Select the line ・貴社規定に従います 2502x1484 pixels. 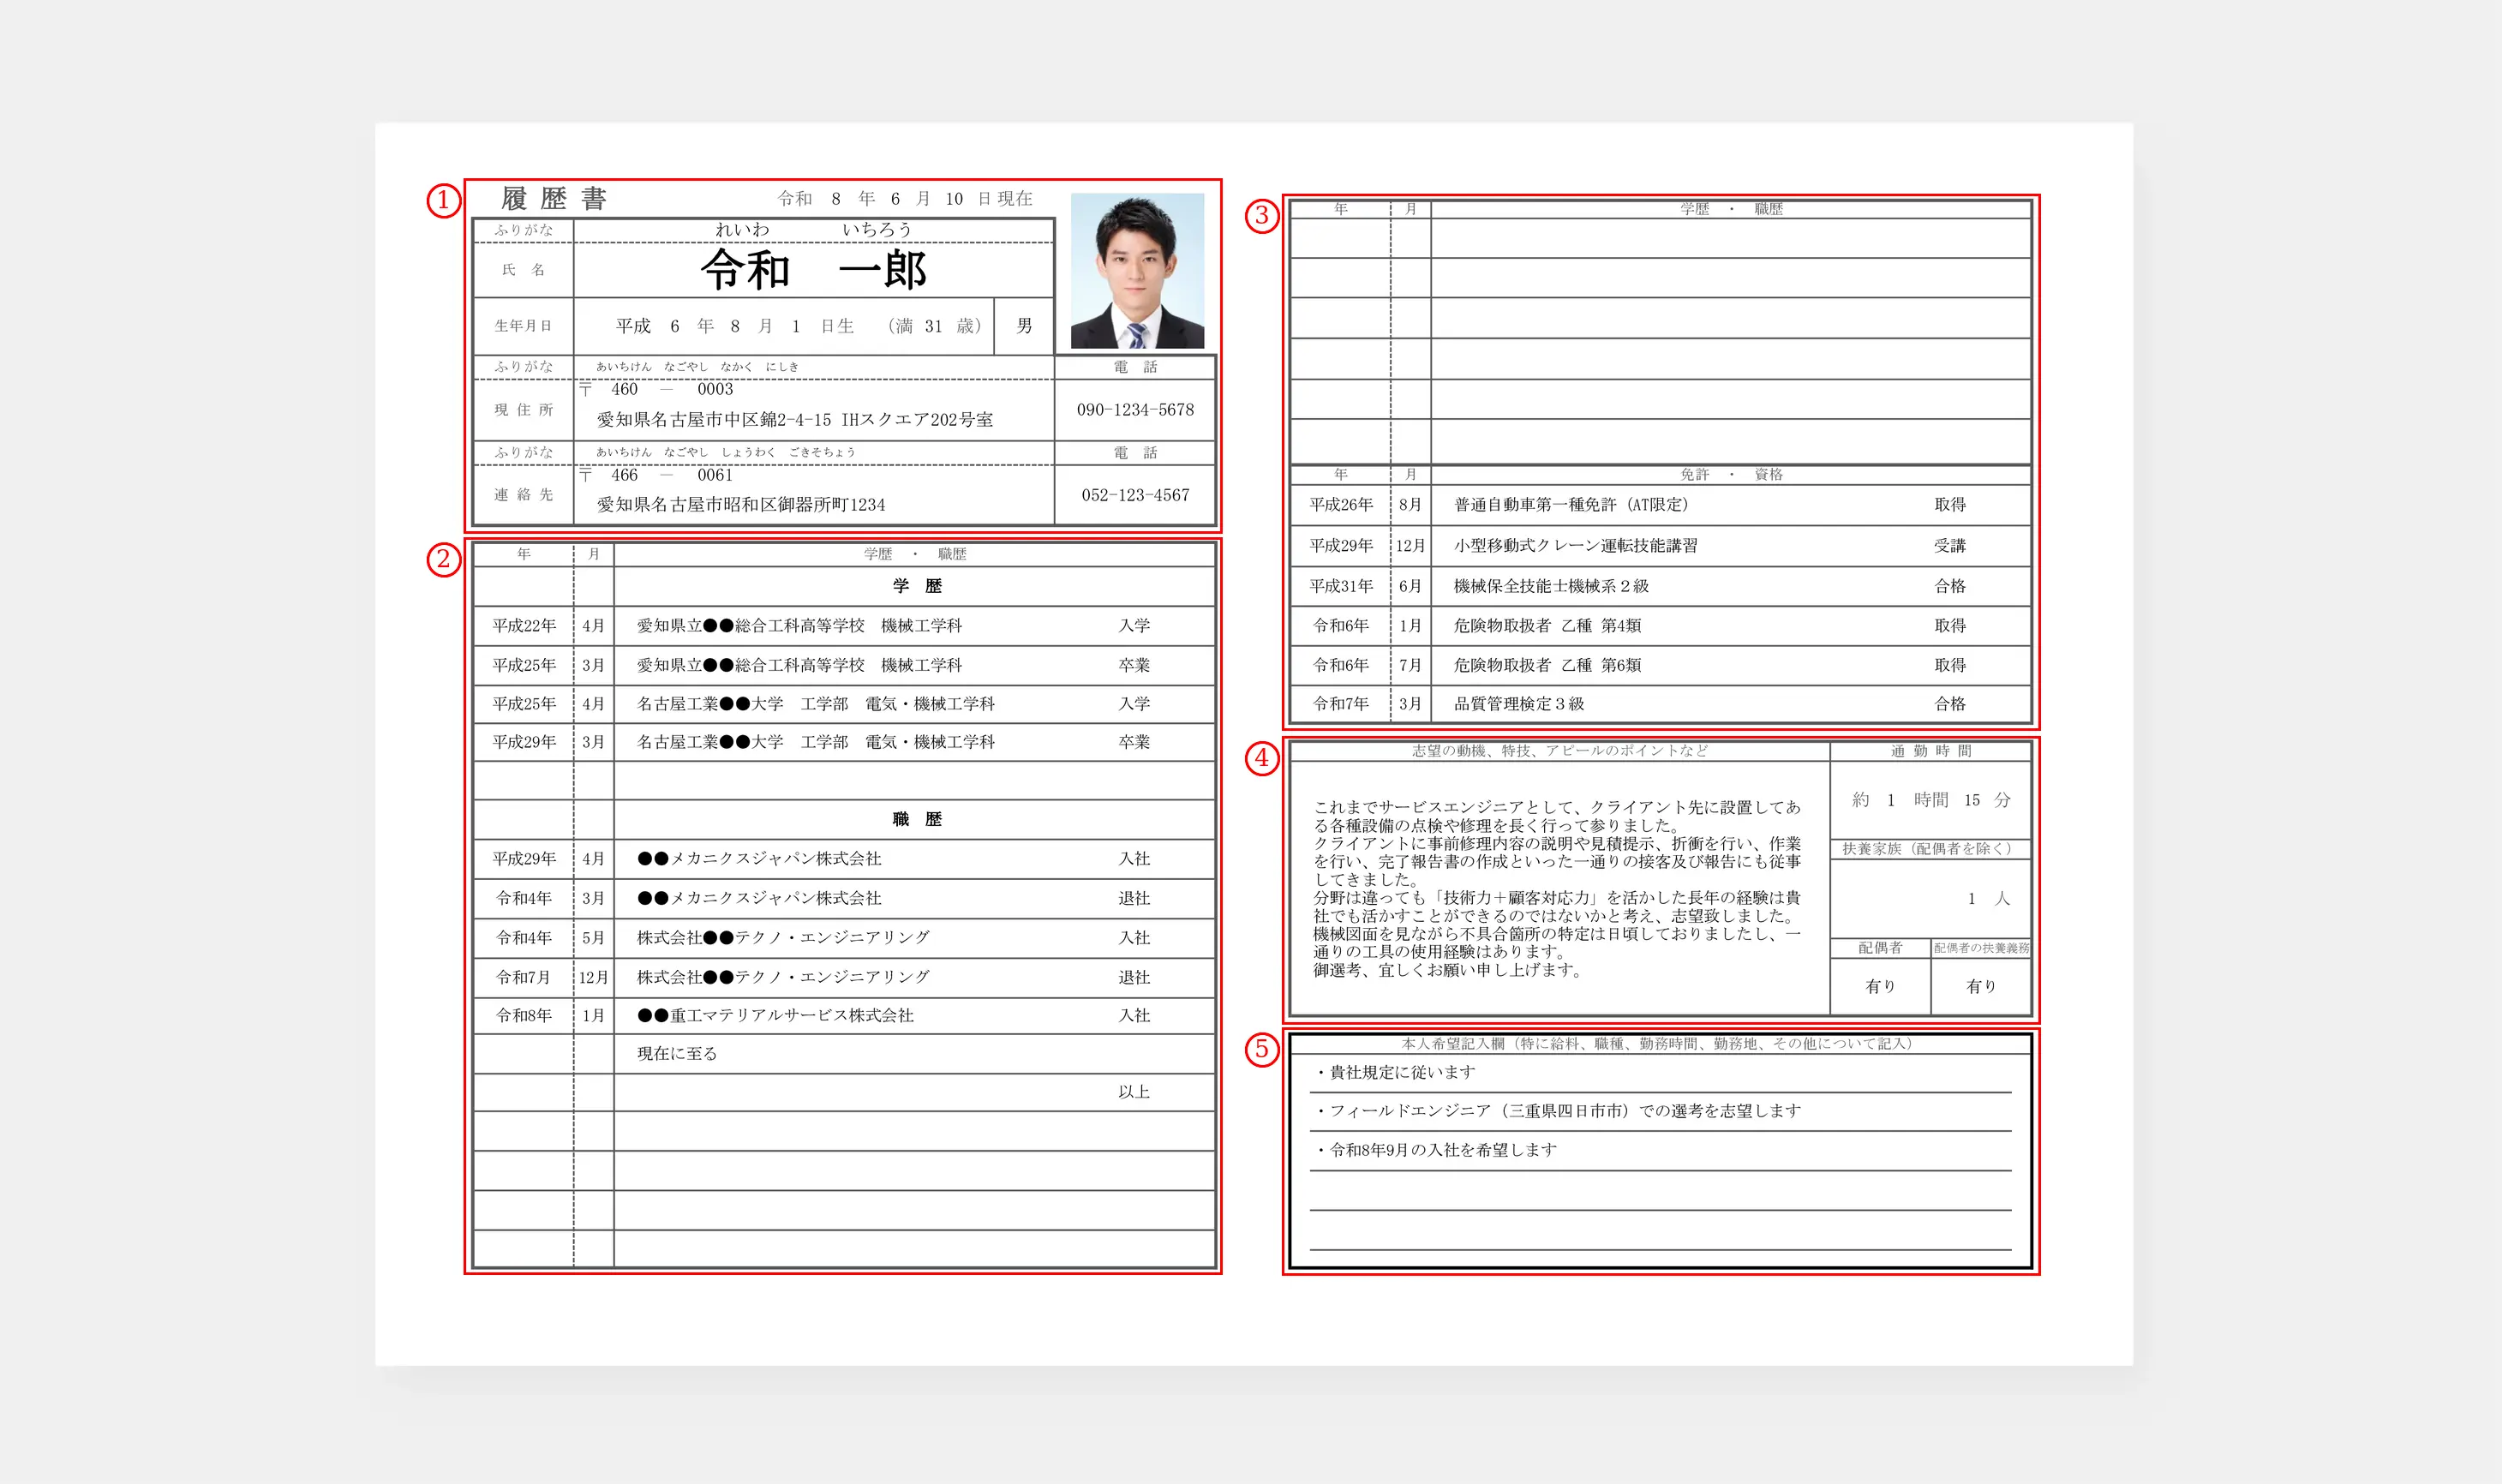click(1394, 1073)
